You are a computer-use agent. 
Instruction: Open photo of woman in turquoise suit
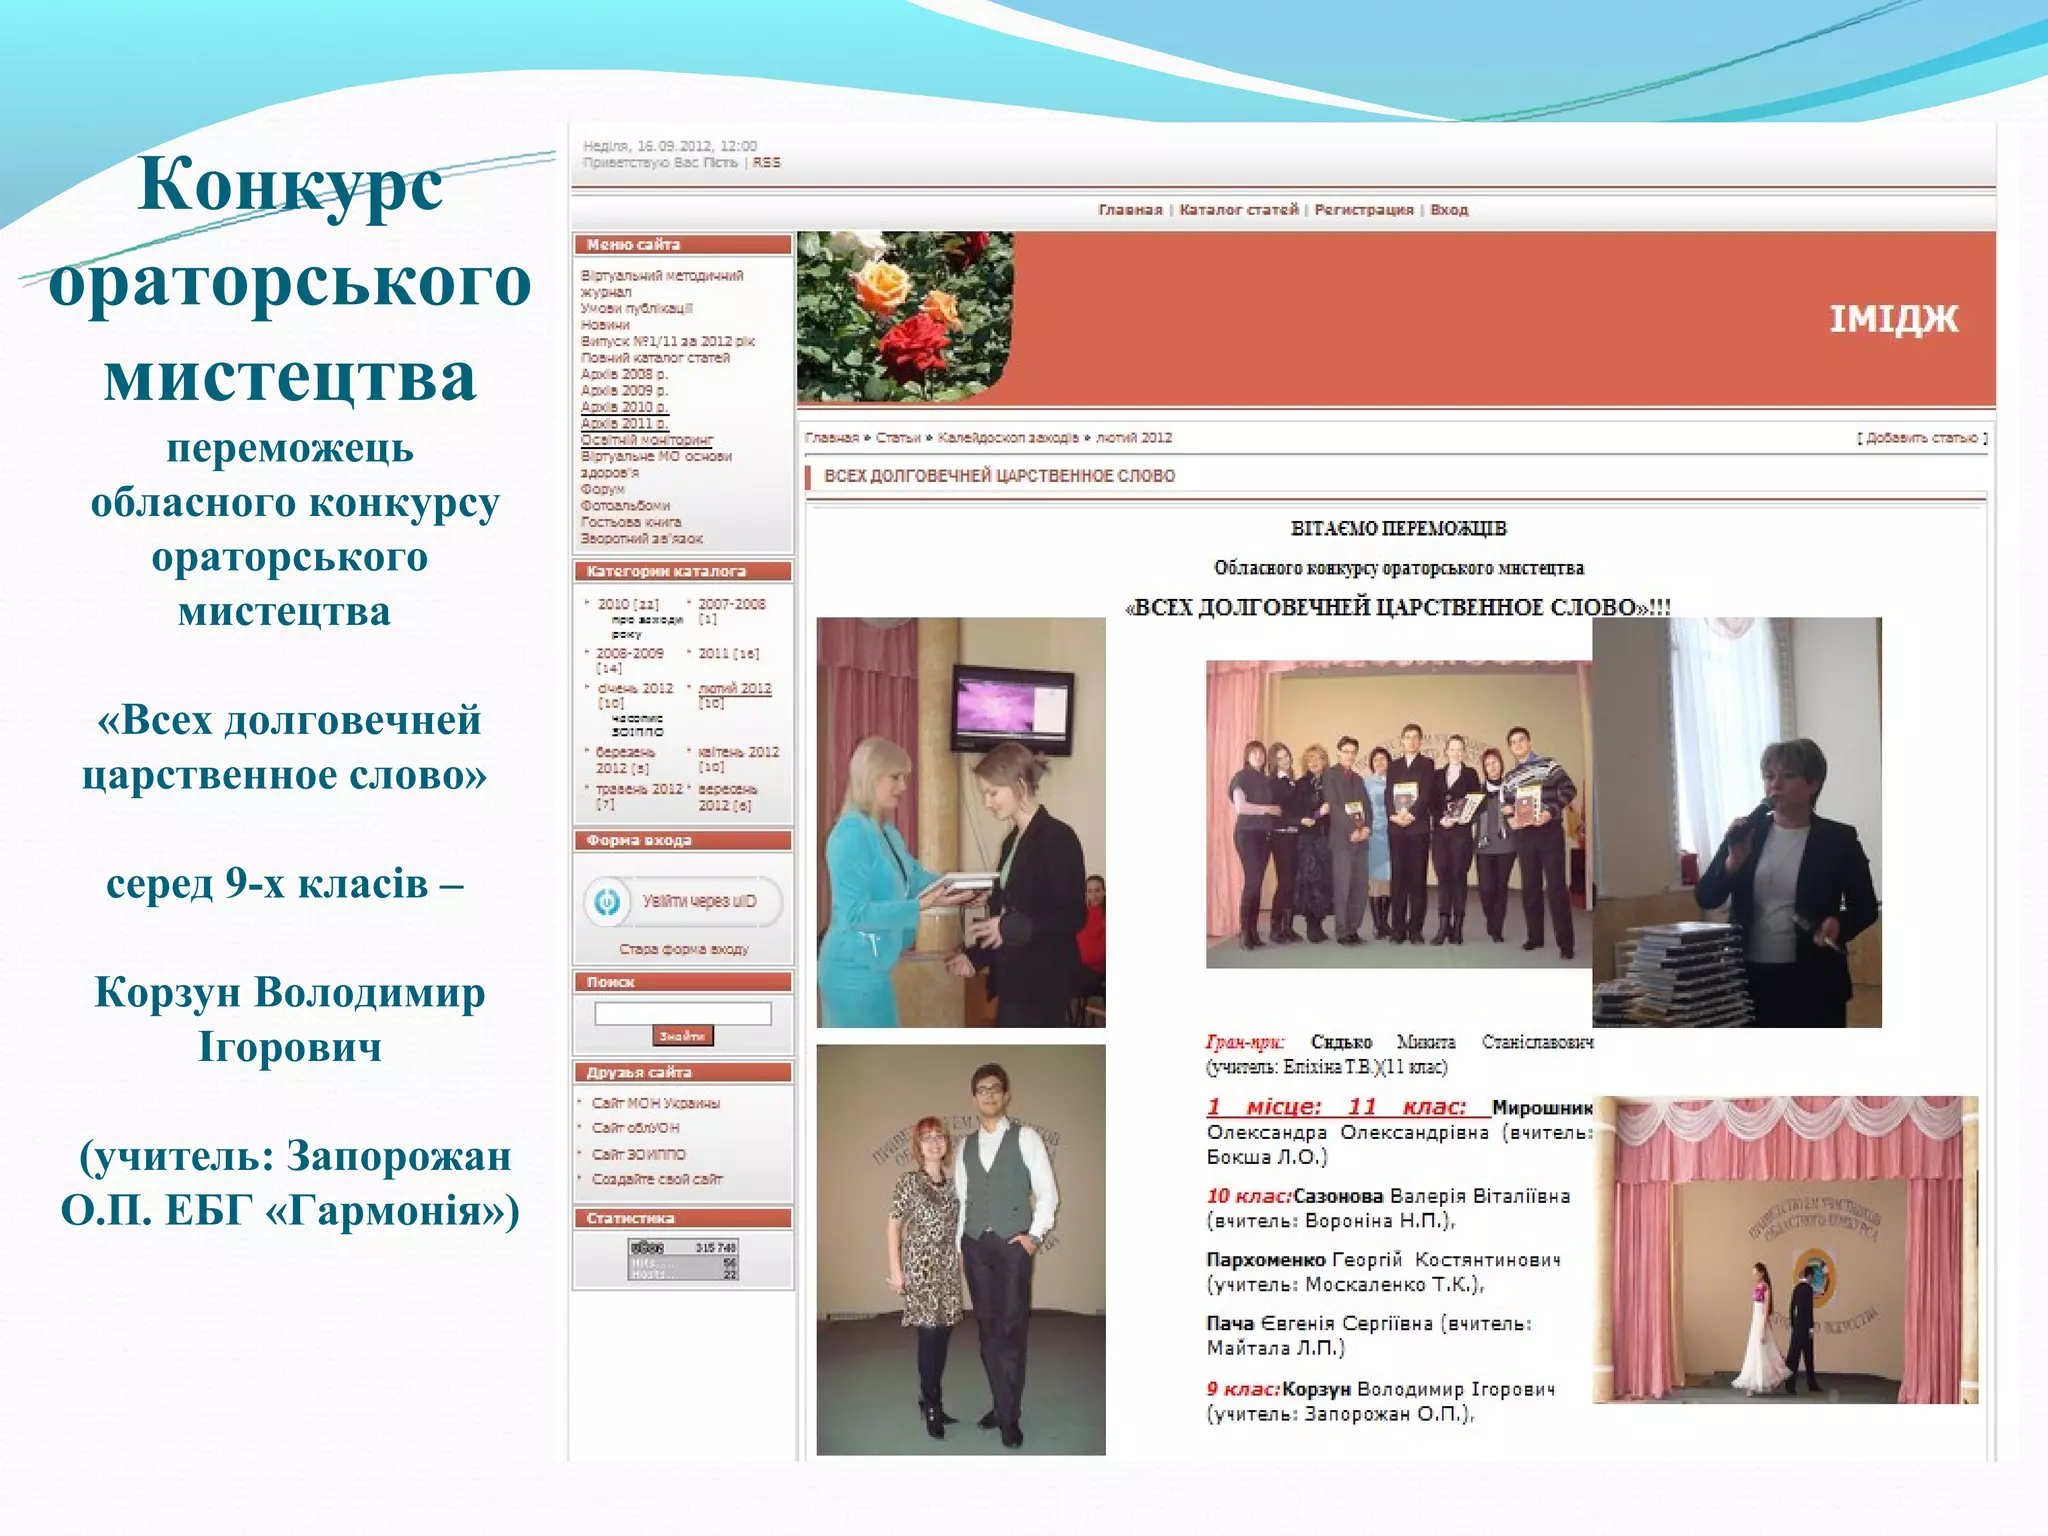pos(961,822)
